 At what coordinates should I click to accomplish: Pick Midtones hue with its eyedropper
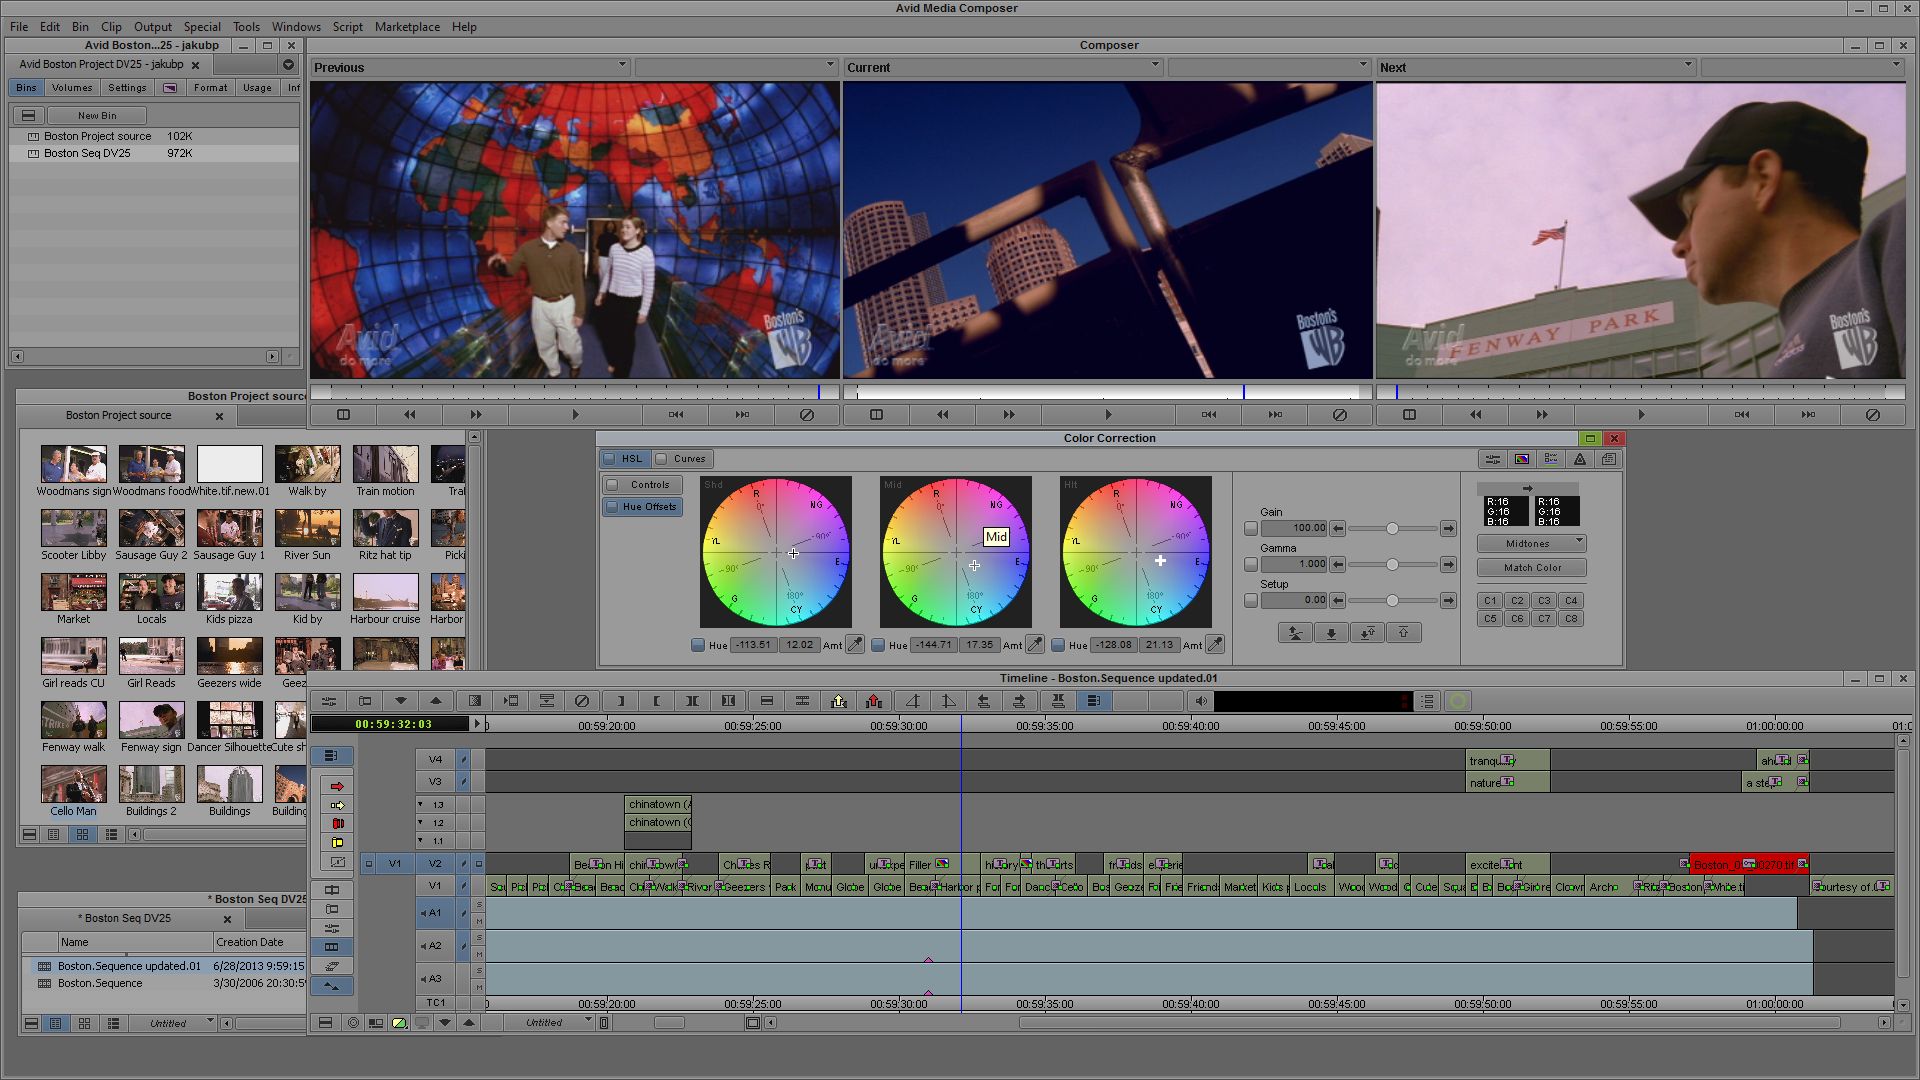[1035, 645]
